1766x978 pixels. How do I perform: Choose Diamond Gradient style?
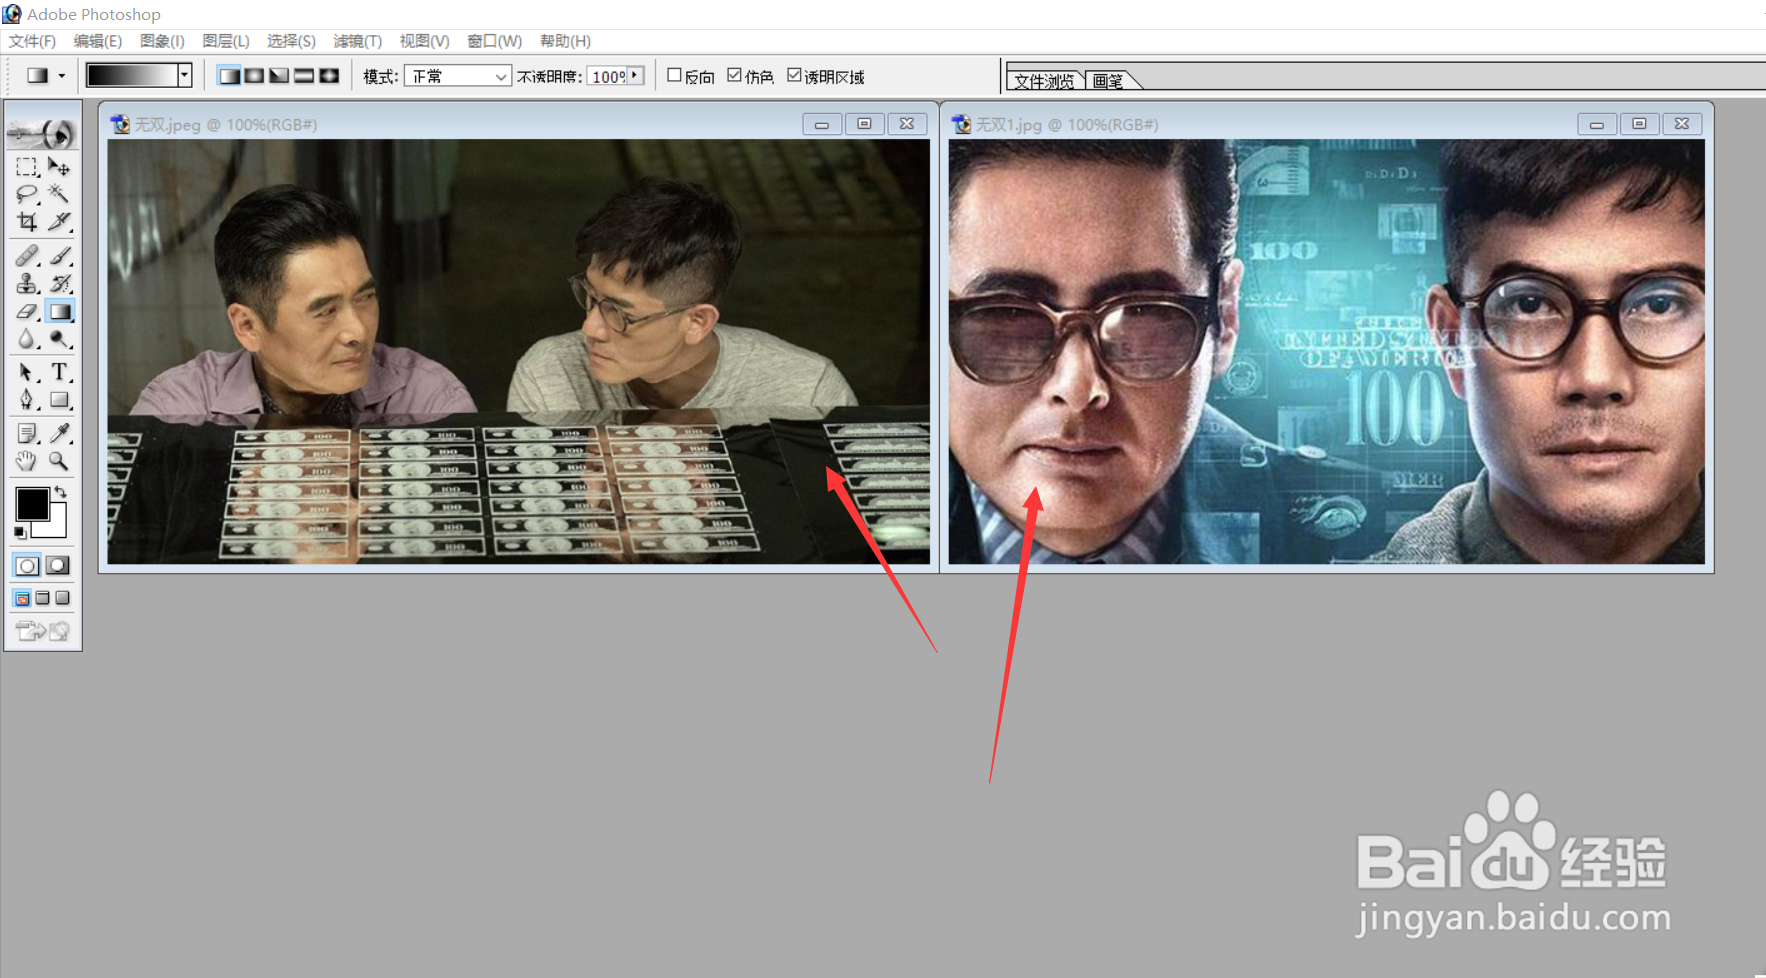tap(329, 76)
